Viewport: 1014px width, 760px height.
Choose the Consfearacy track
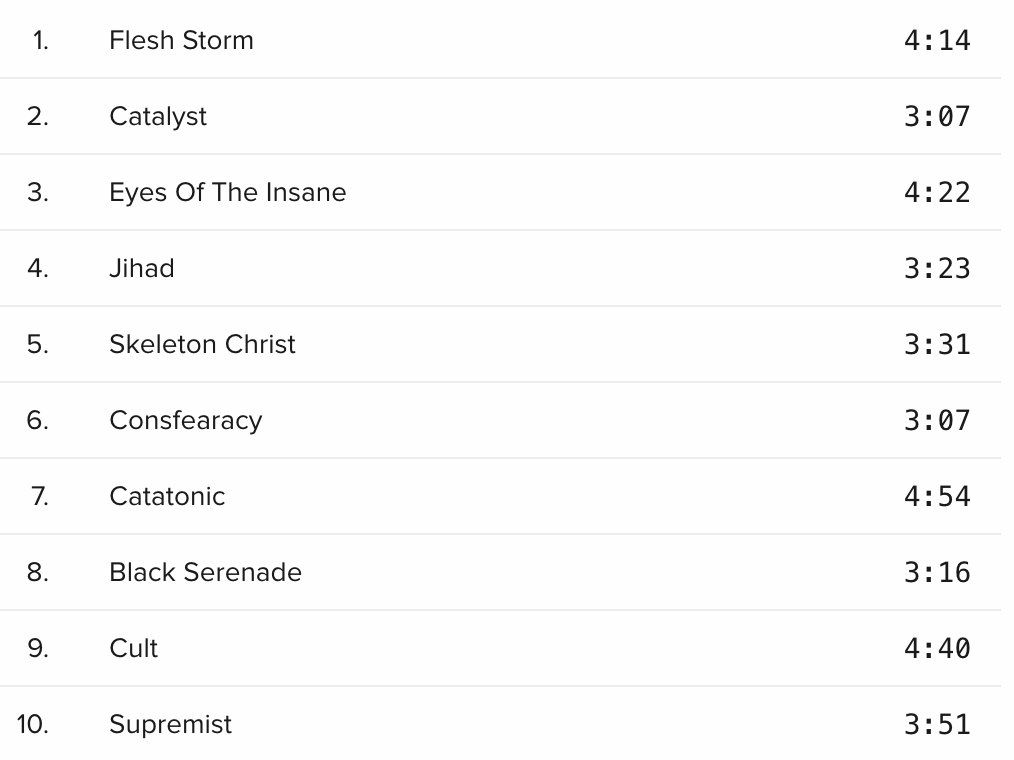(x=186, y=420)
